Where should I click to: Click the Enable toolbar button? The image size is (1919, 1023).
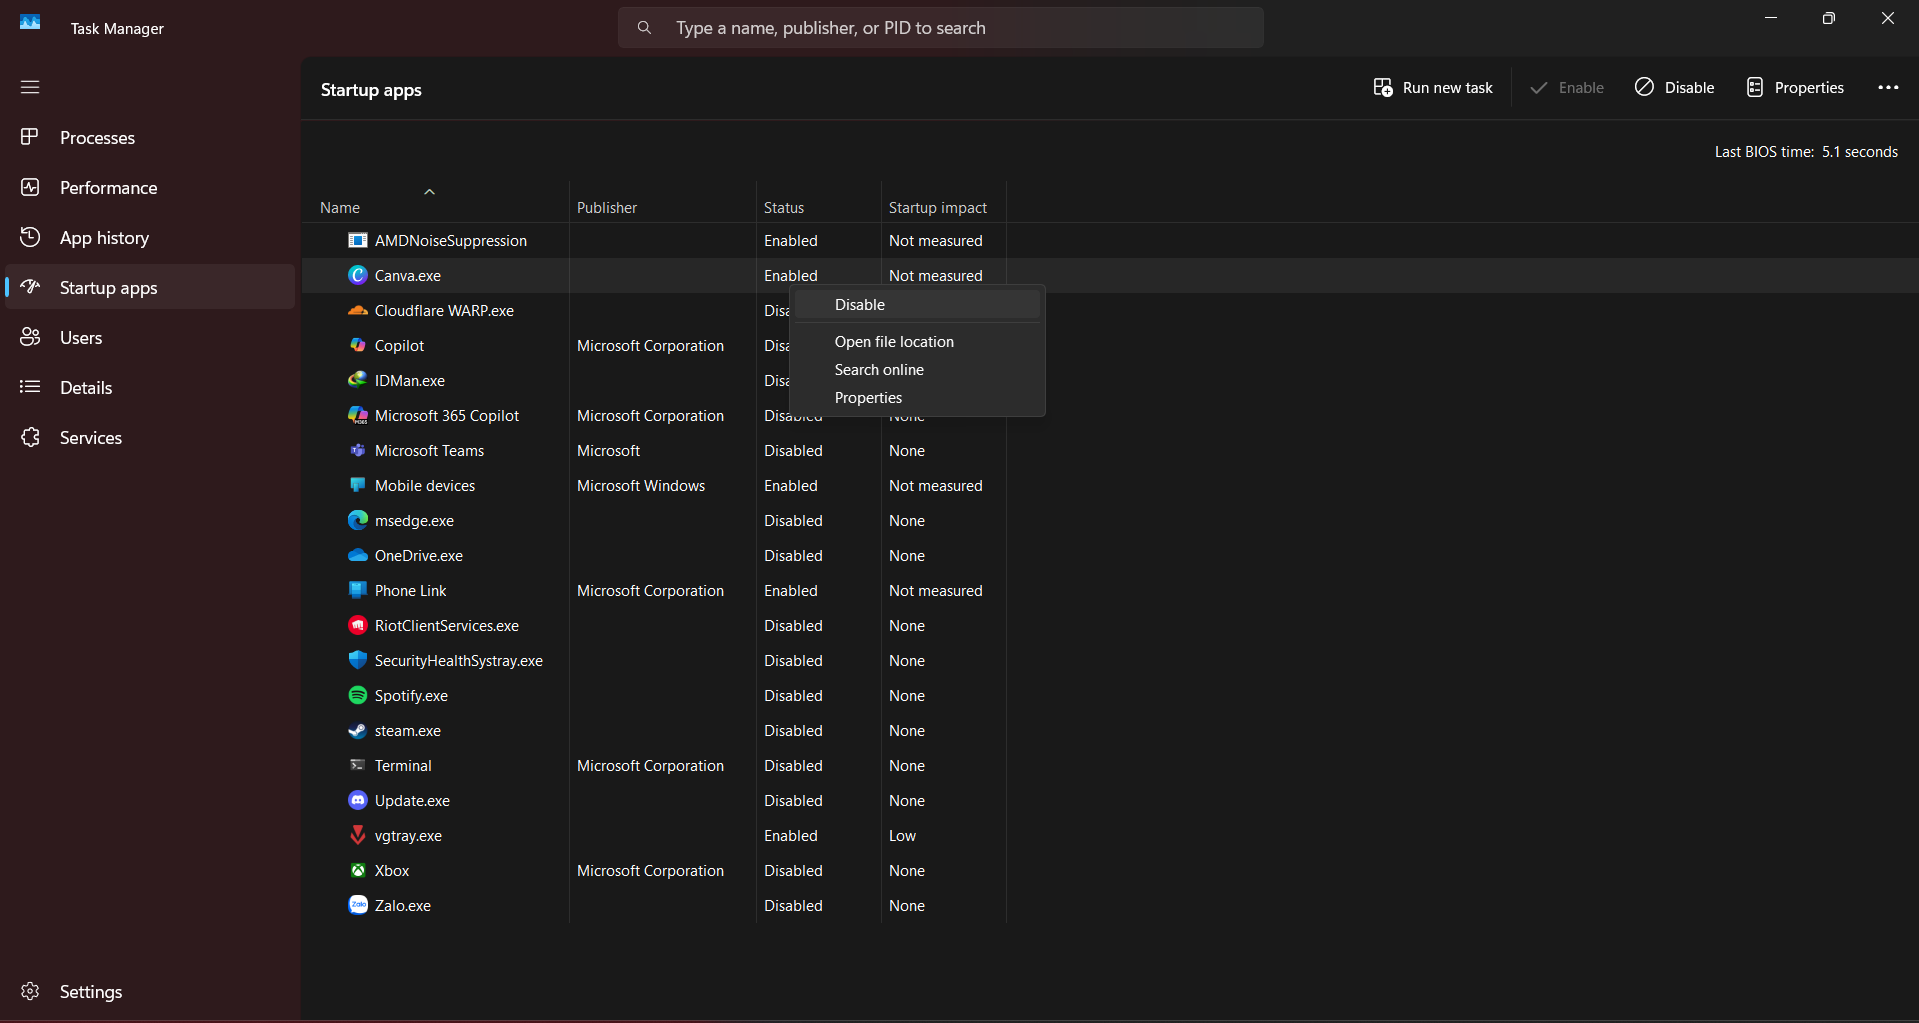pos(1567,88)
